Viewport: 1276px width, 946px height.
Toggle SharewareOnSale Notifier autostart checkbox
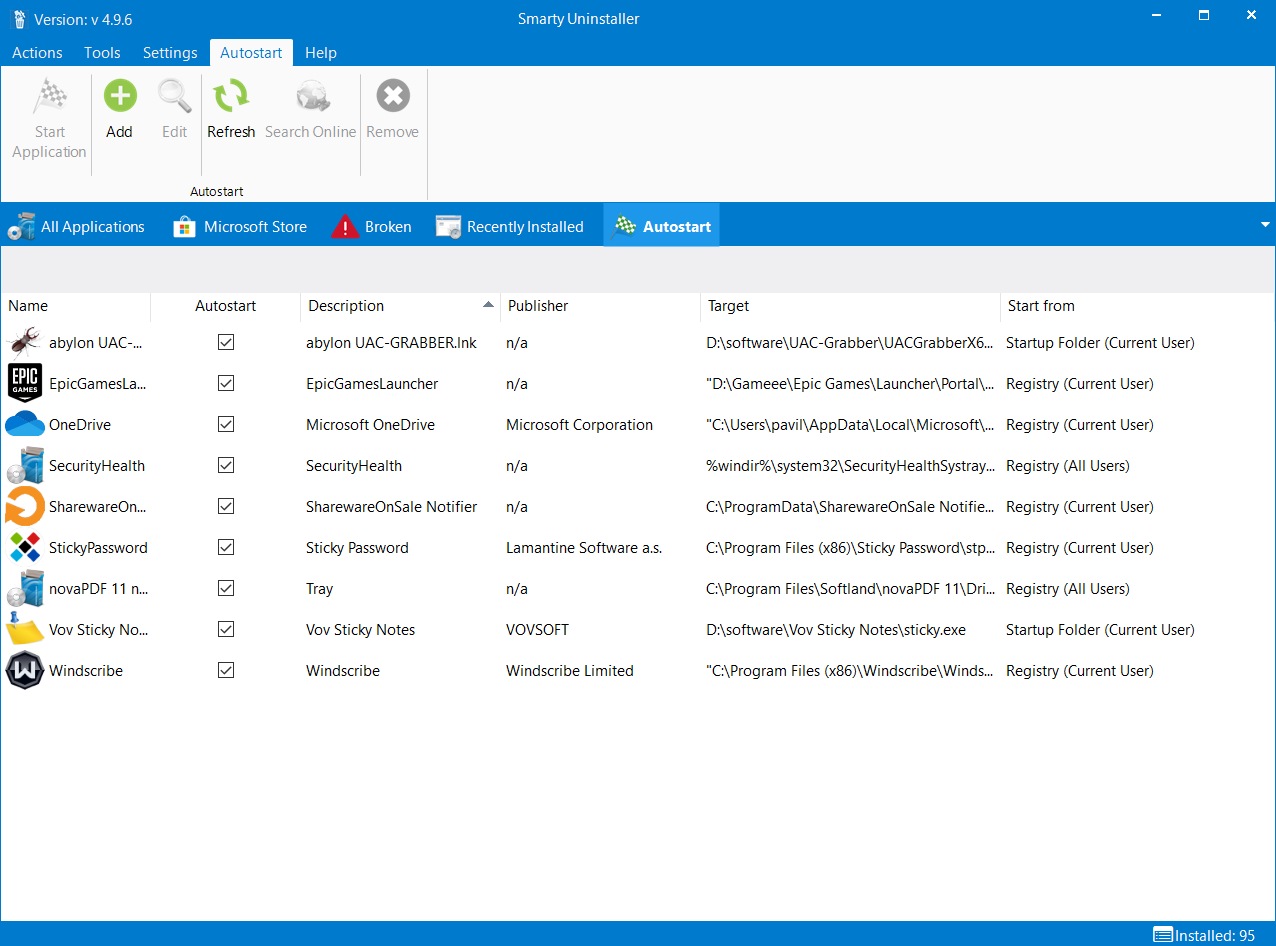[x=226, y=506]
